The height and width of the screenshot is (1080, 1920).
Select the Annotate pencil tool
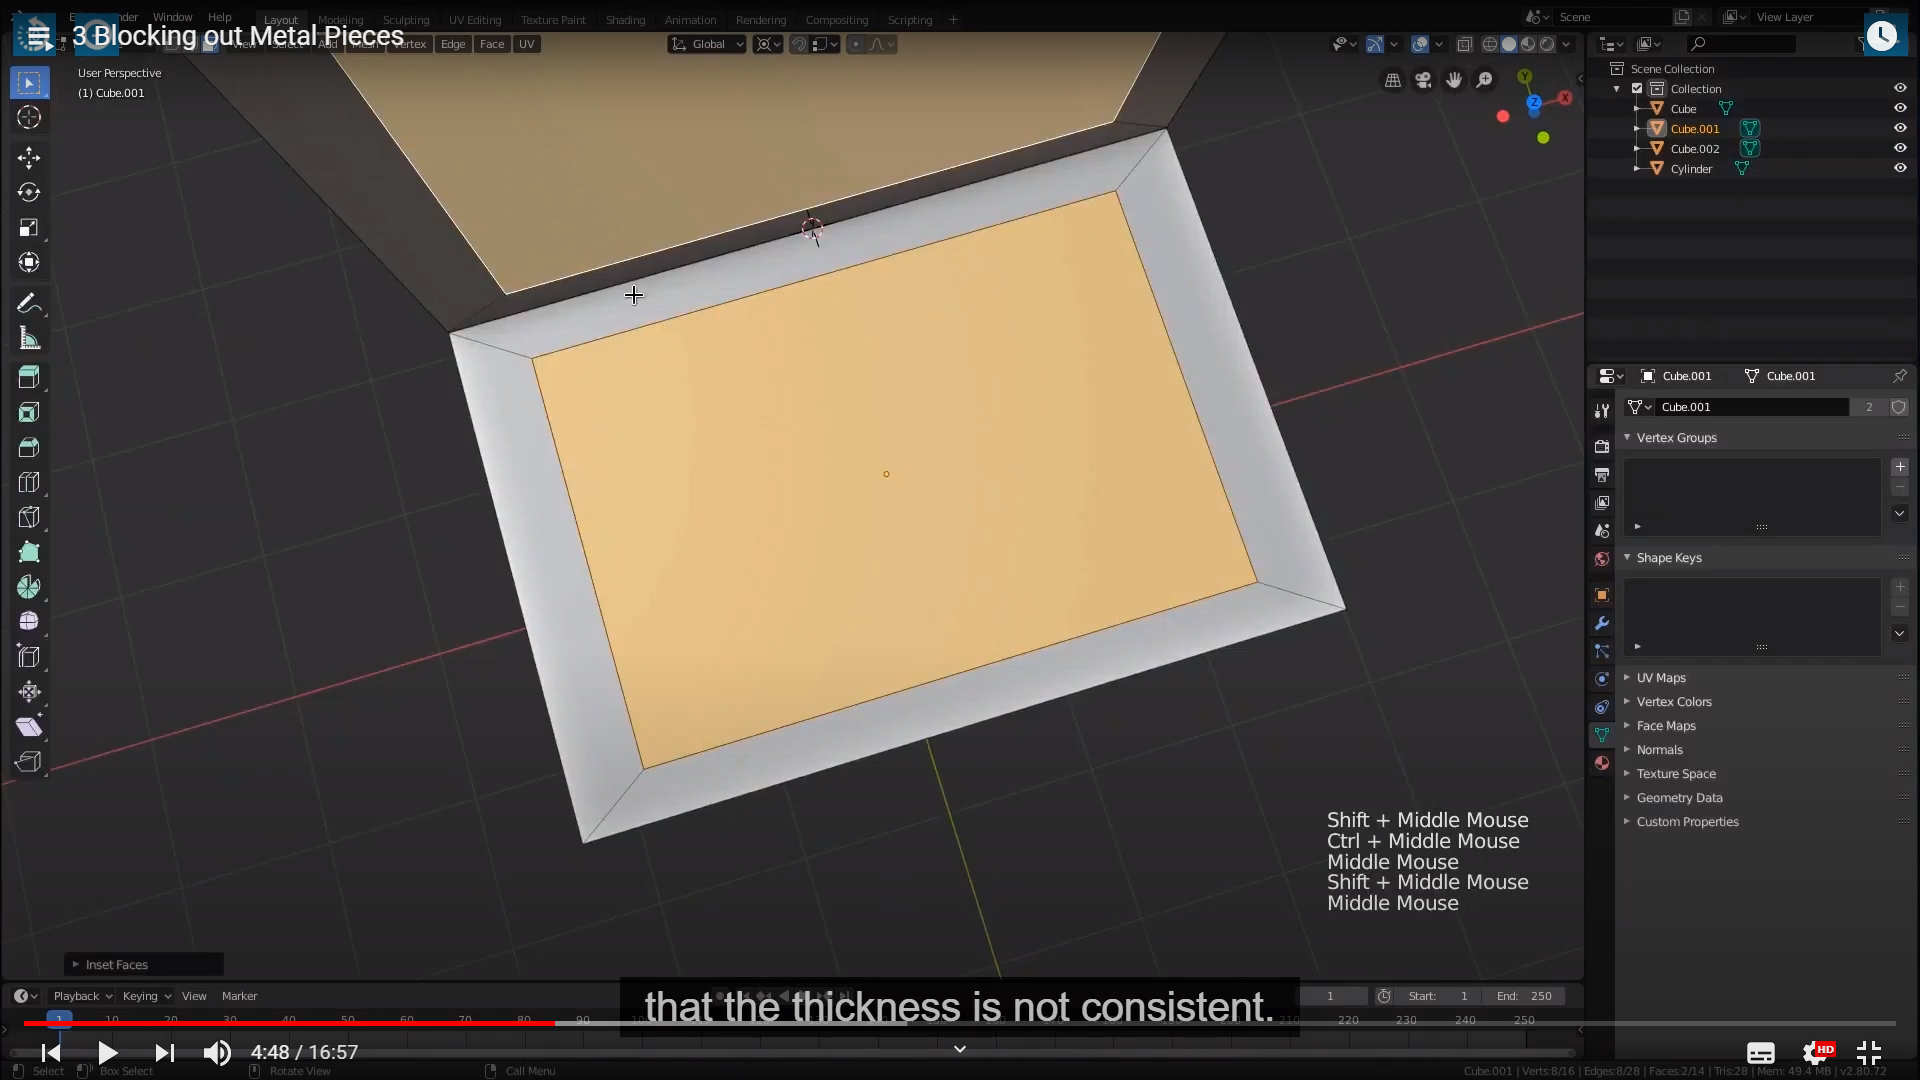pyautogui.click(x=29, y=303)
